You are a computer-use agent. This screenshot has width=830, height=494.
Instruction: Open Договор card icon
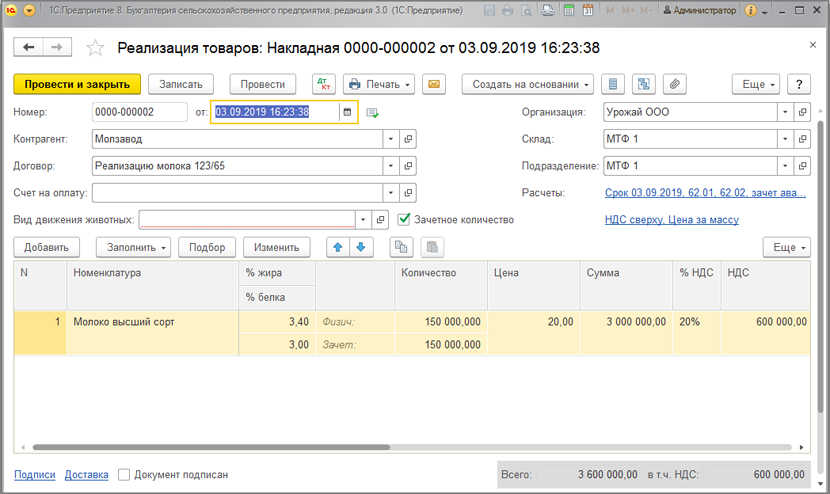click(x=408, y=166)
